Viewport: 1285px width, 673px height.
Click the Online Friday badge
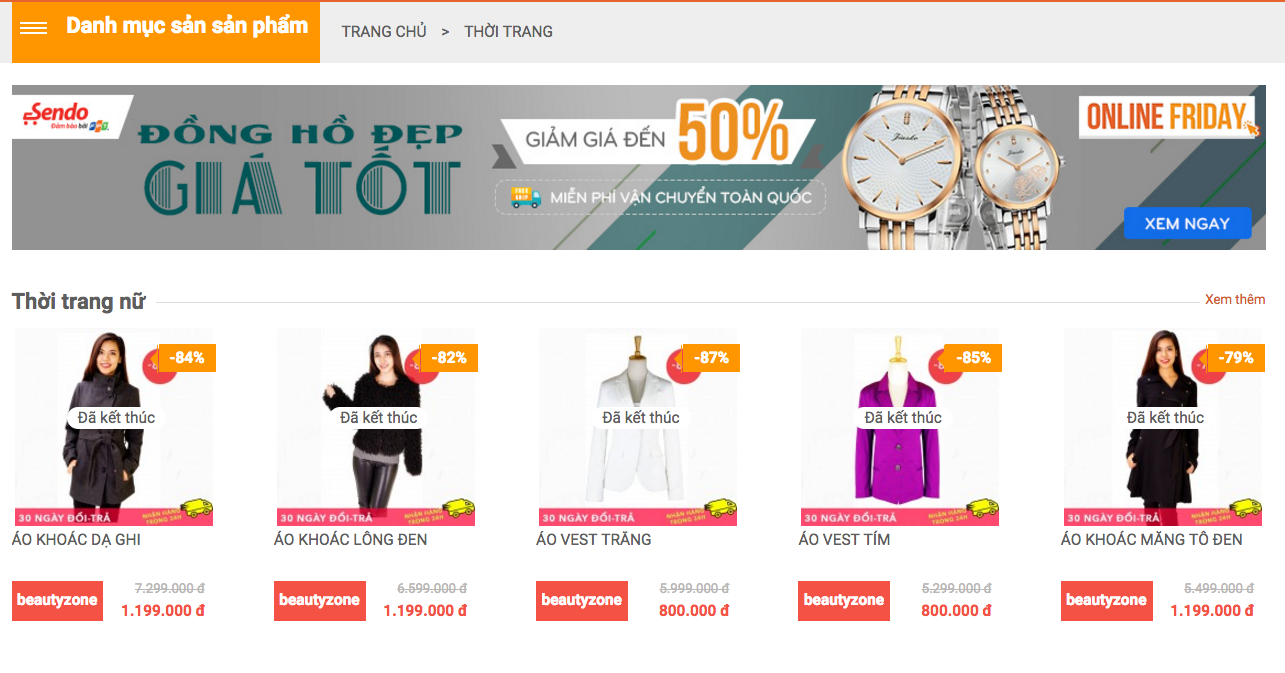[x=1165, y=117]
